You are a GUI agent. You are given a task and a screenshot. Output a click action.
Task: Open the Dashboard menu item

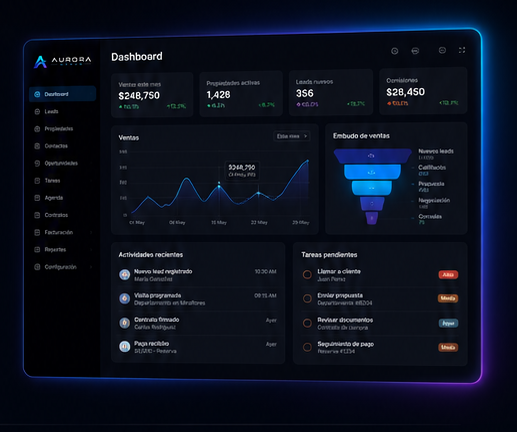click(62, 94)
